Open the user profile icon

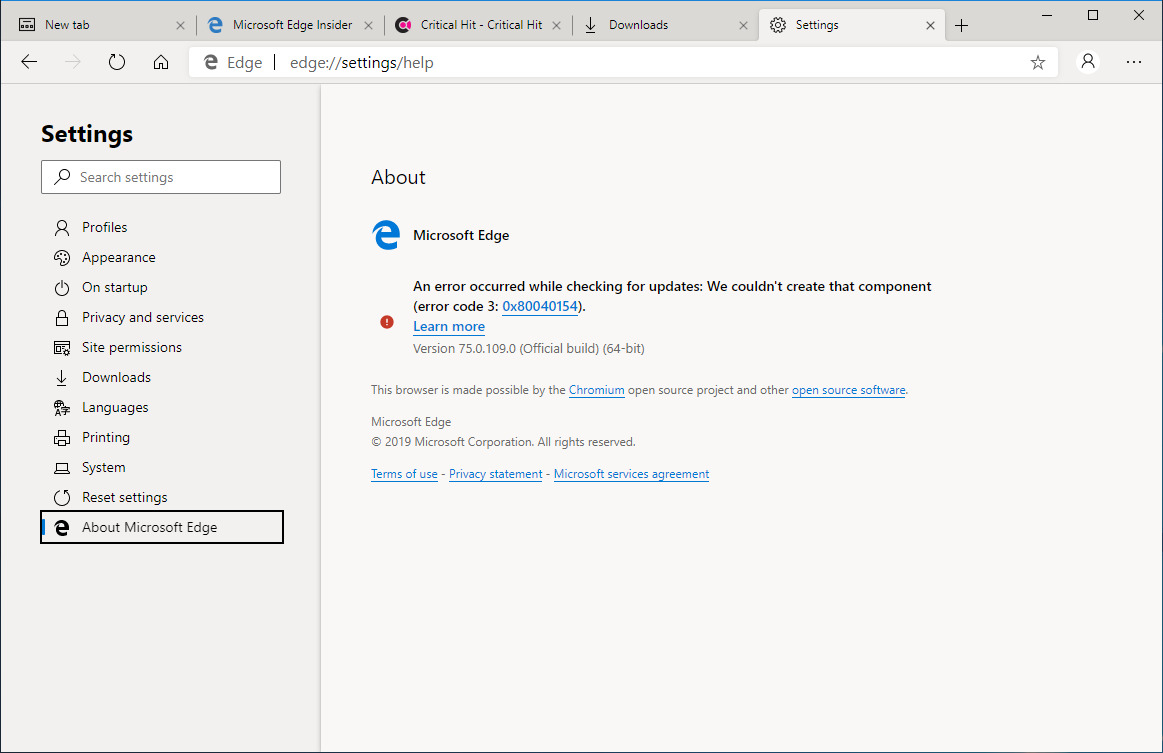pyautogui.click(x=1088, y=62)
